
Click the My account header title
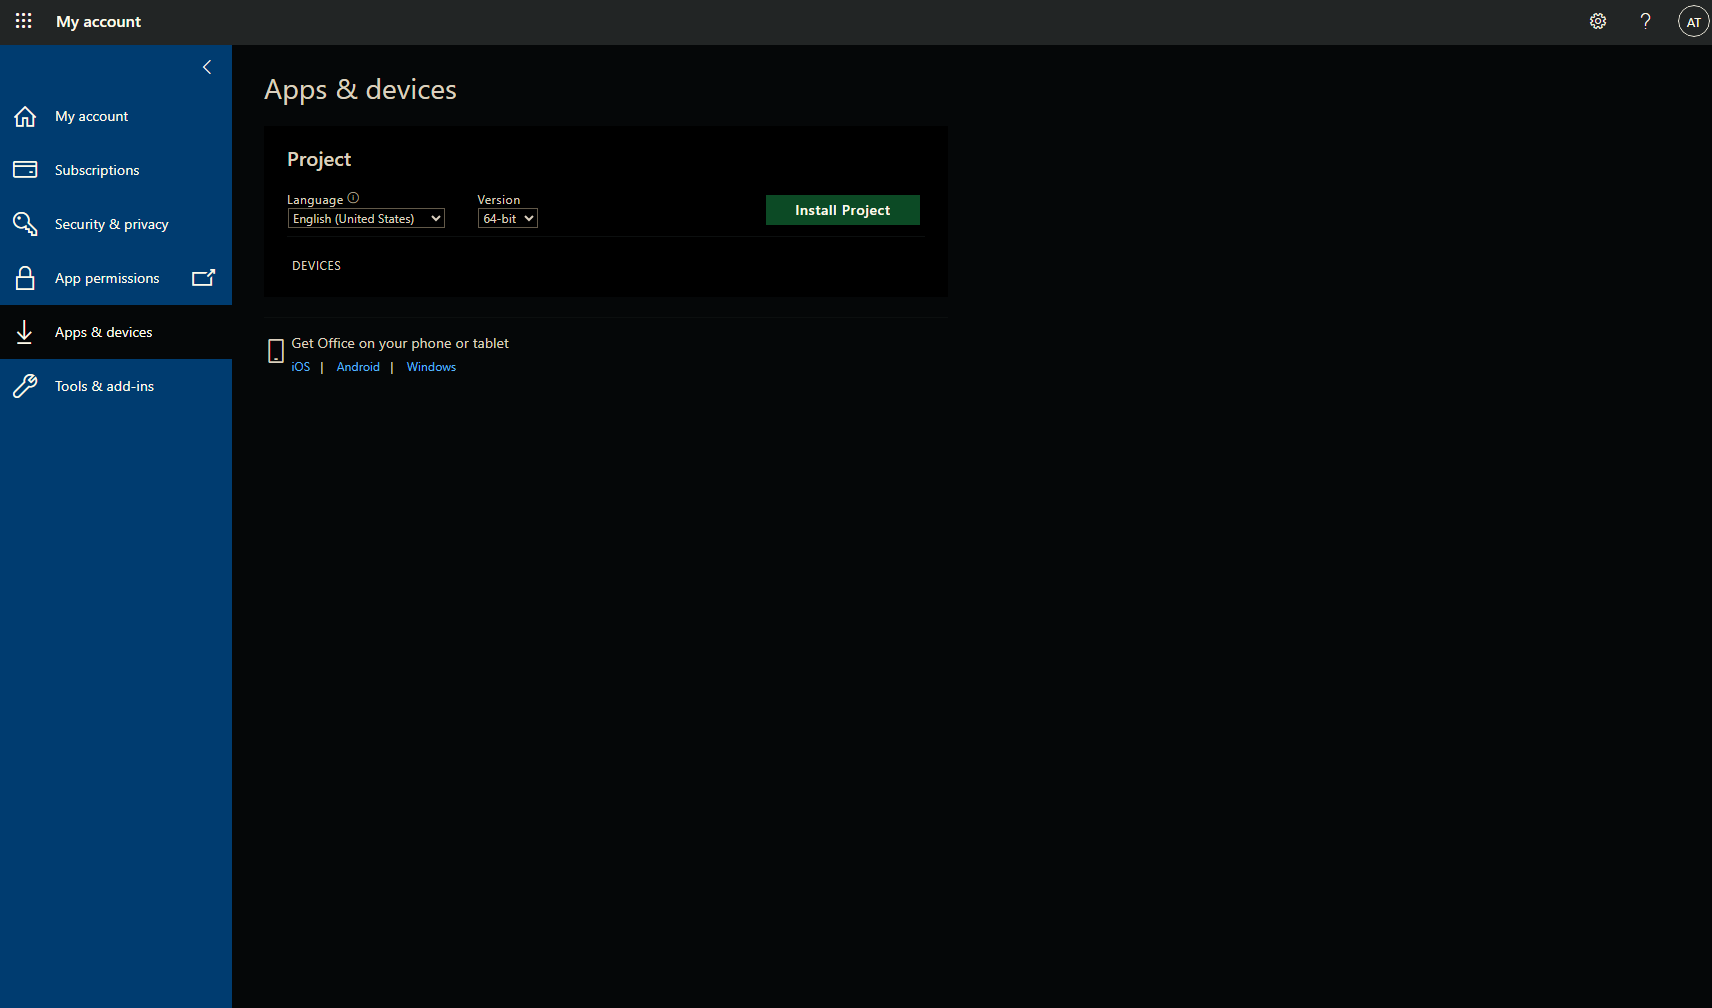pyautogui.click(x=99, y=22)
